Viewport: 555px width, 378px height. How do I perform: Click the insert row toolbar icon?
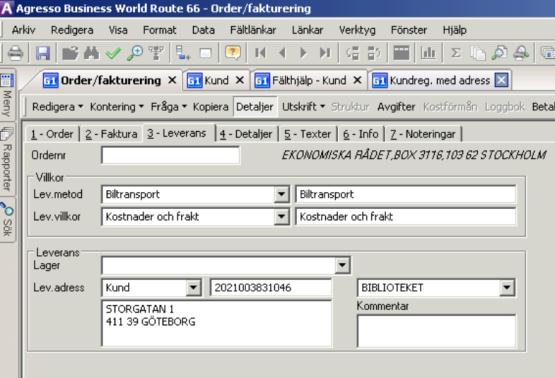point(183,53)
